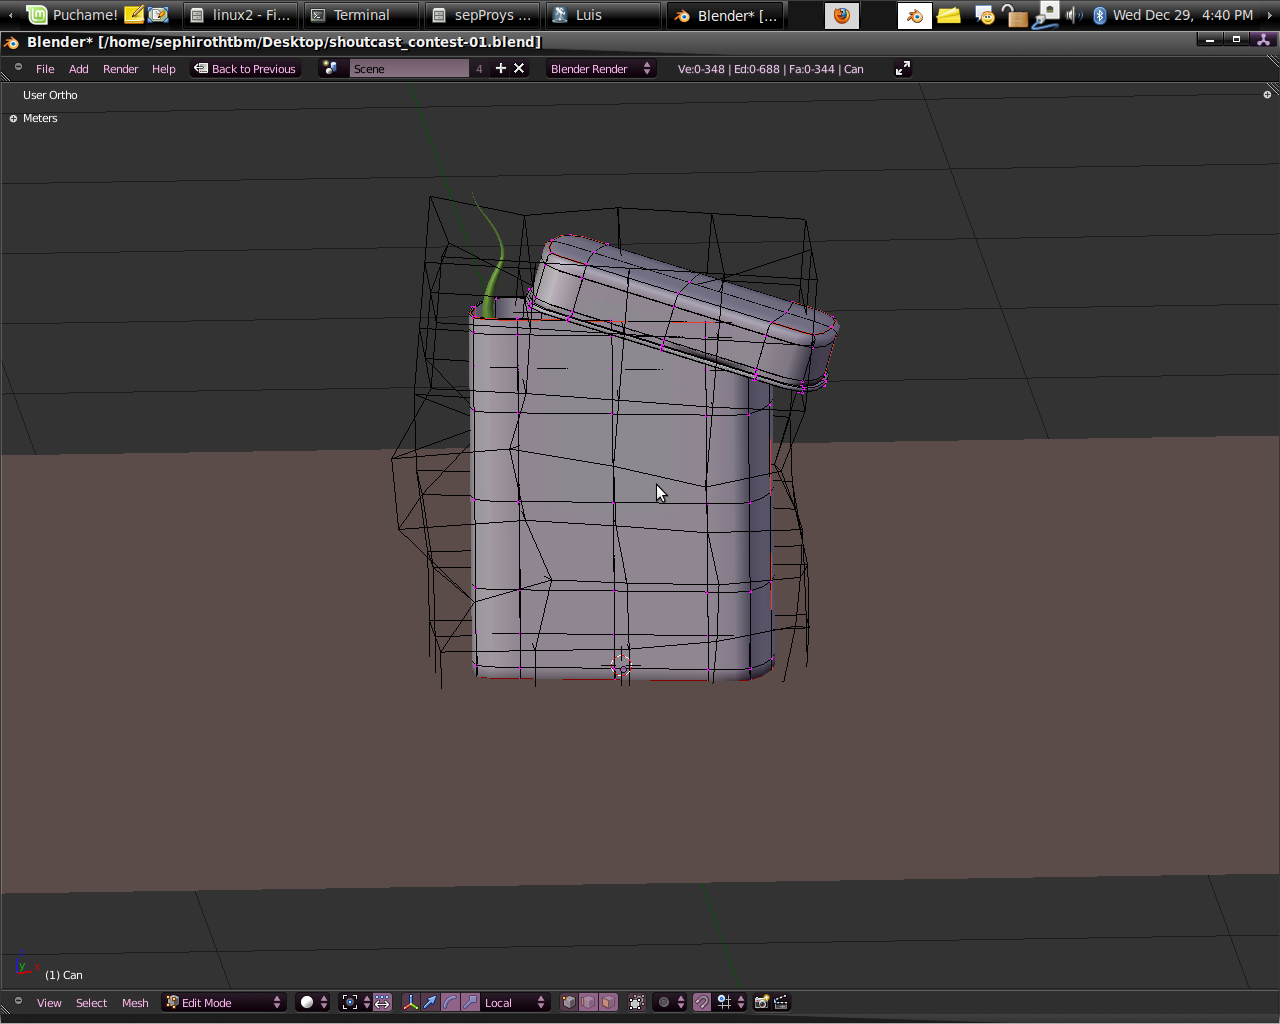Add a new scene with plus button

(x=501, y=68)
